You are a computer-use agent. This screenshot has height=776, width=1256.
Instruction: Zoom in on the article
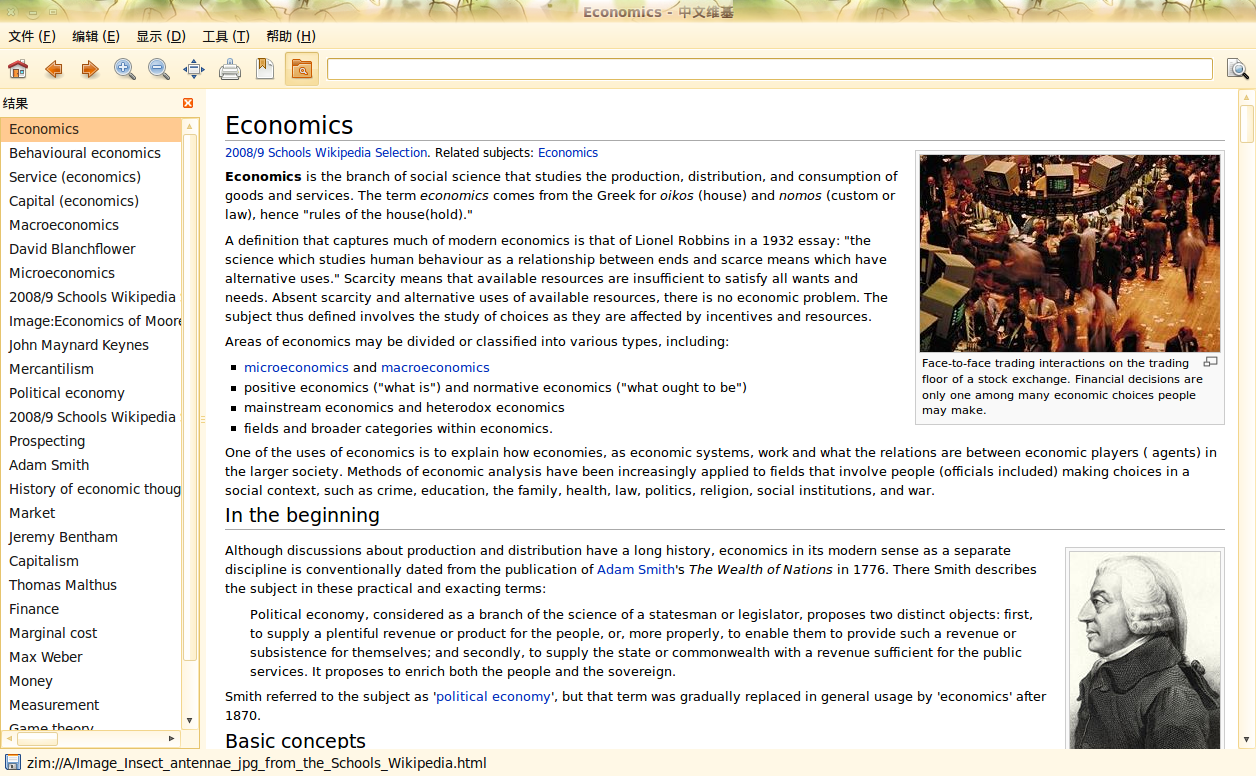[x=125, y=69]
